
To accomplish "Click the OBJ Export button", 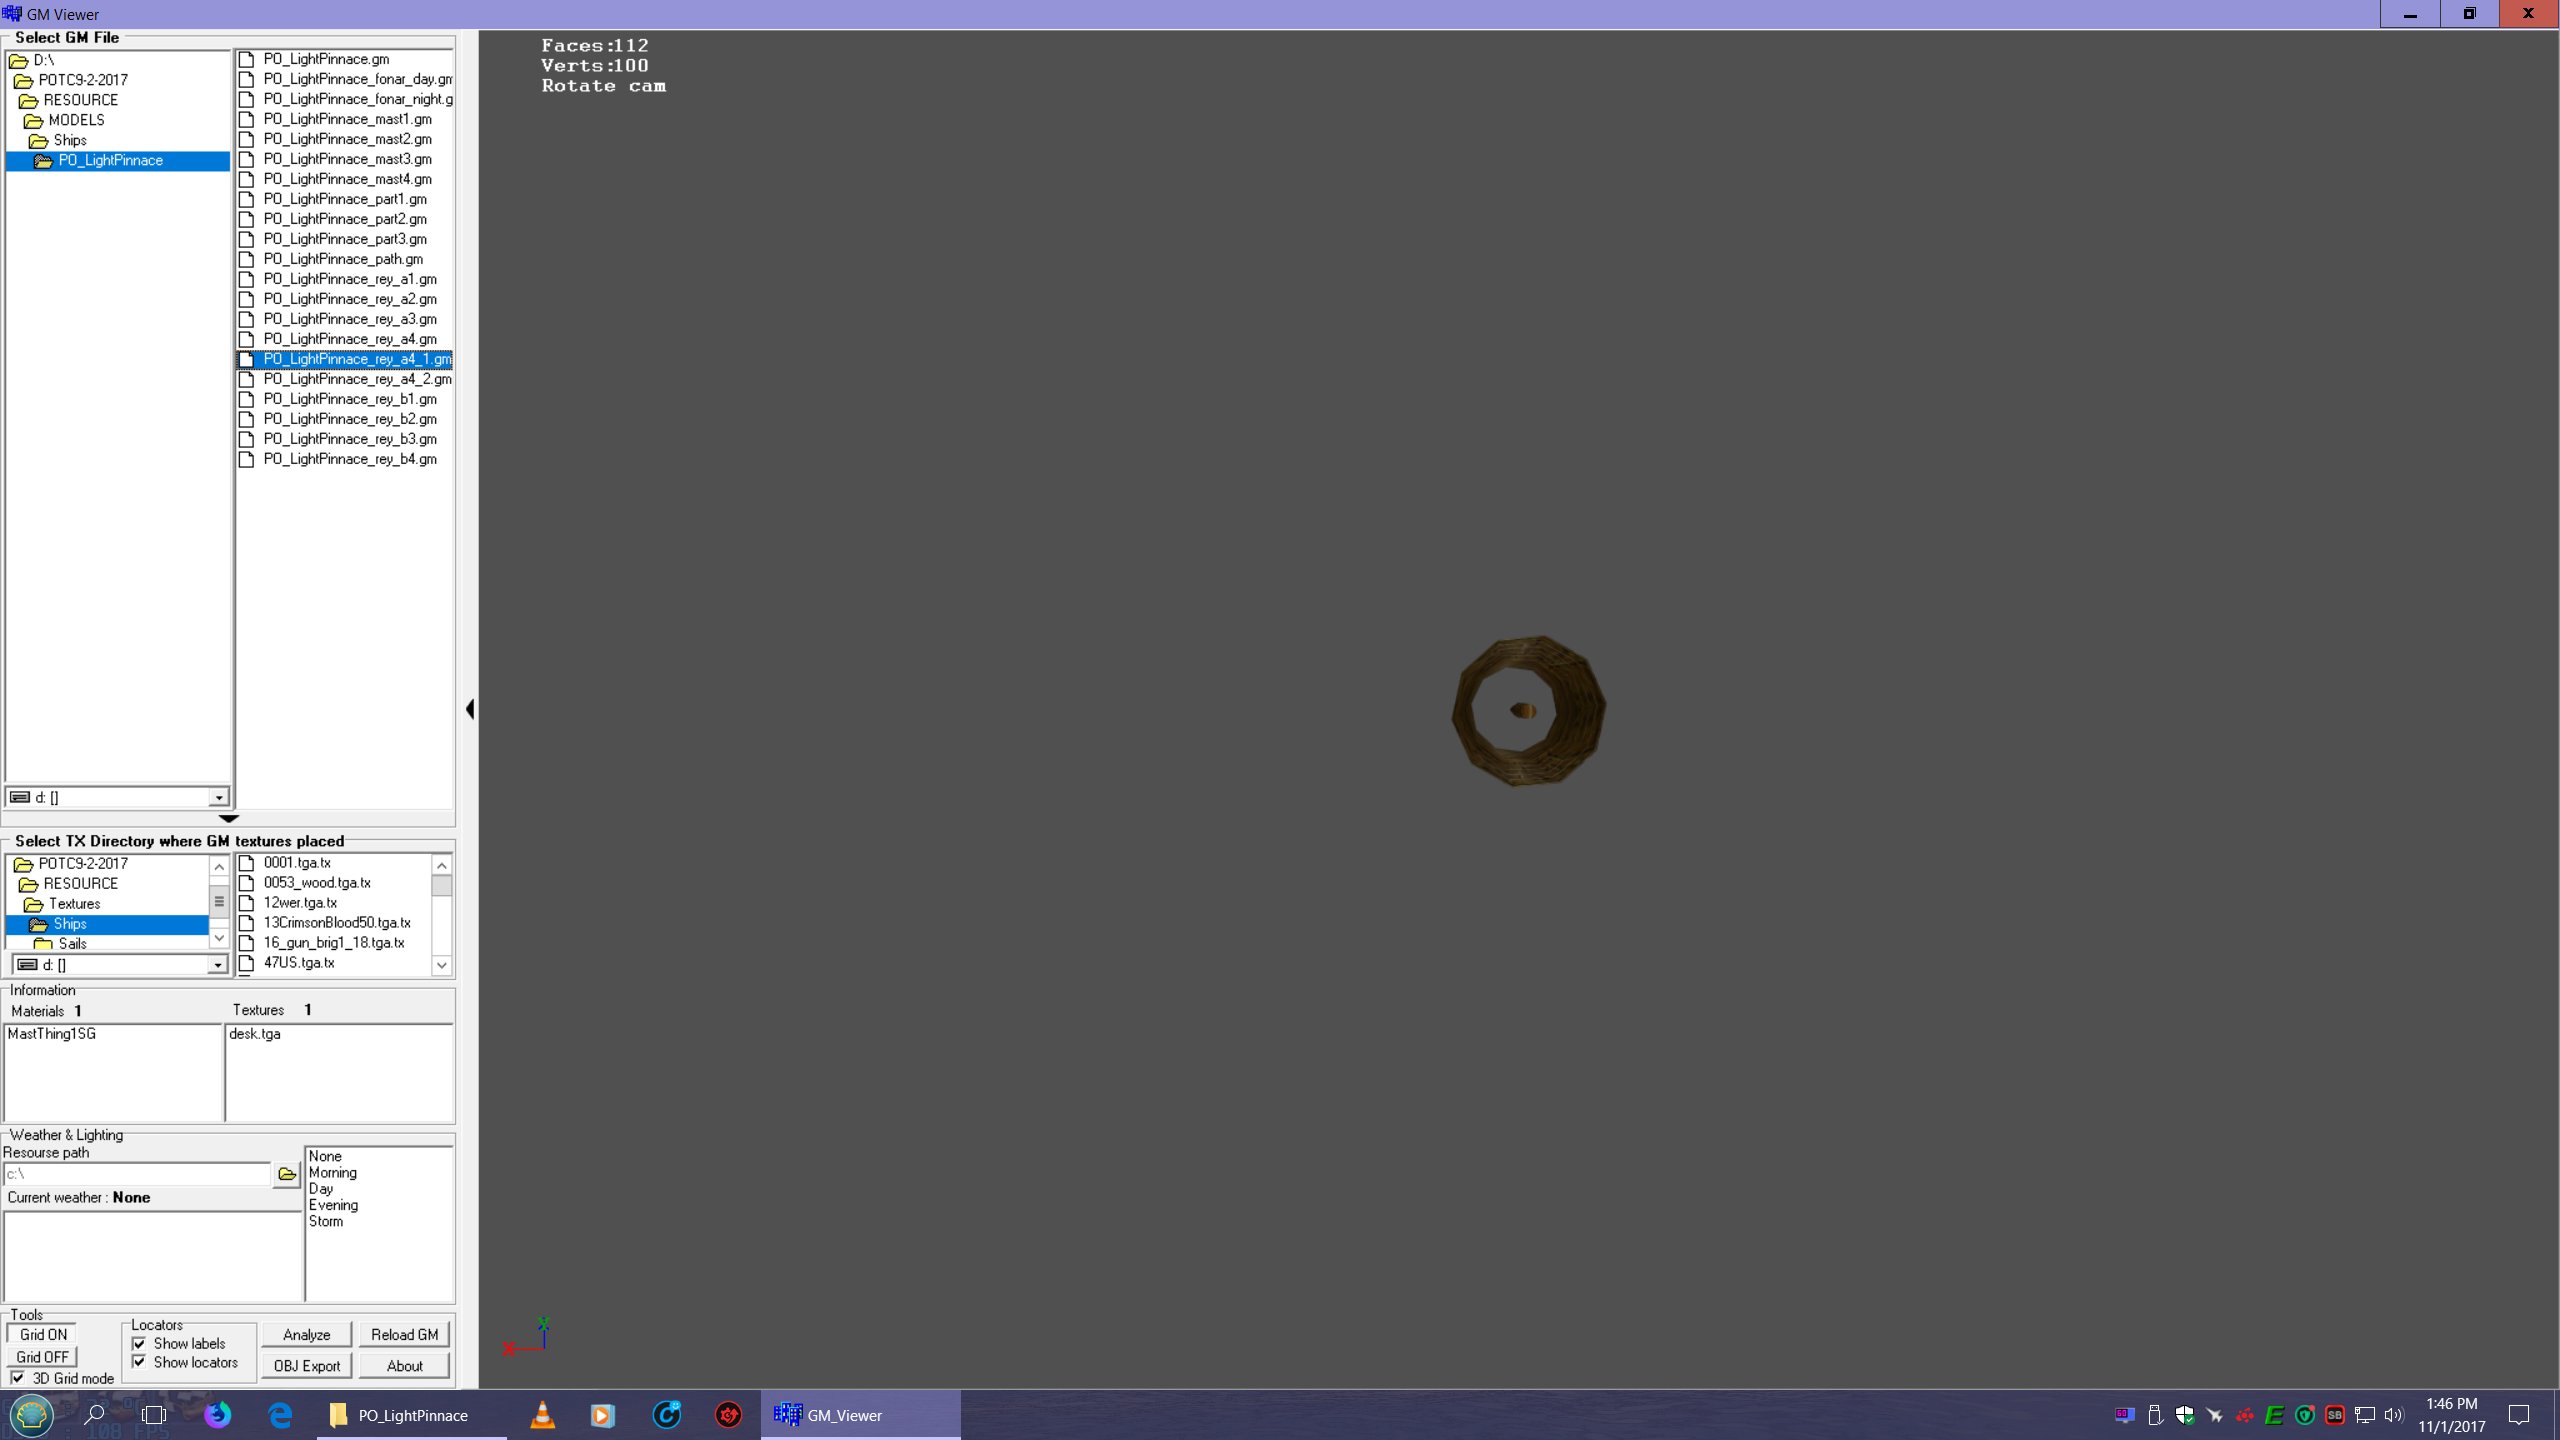I will point(306,1366).
